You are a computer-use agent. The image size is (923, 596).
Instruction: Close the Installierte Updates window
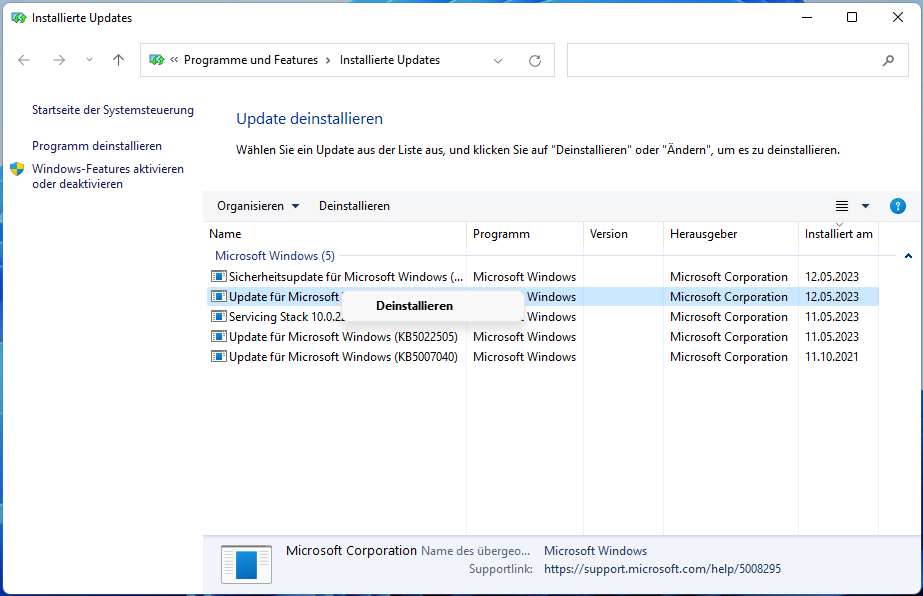898,18
